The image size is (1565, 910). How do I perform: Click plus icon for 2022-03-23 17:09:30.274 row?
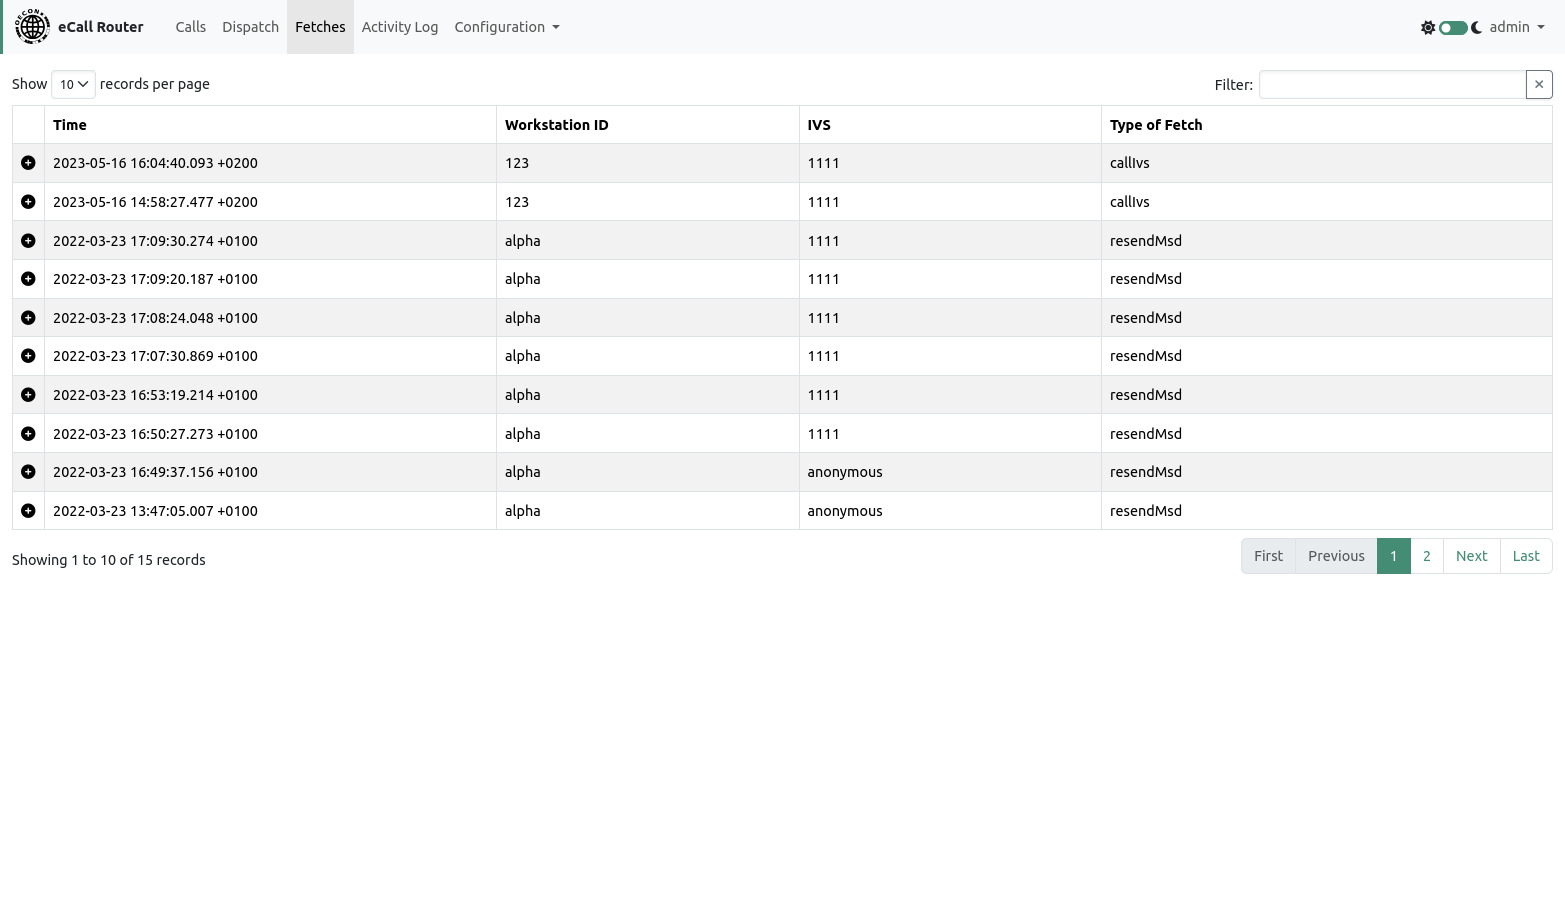click(x=28, y=241)
